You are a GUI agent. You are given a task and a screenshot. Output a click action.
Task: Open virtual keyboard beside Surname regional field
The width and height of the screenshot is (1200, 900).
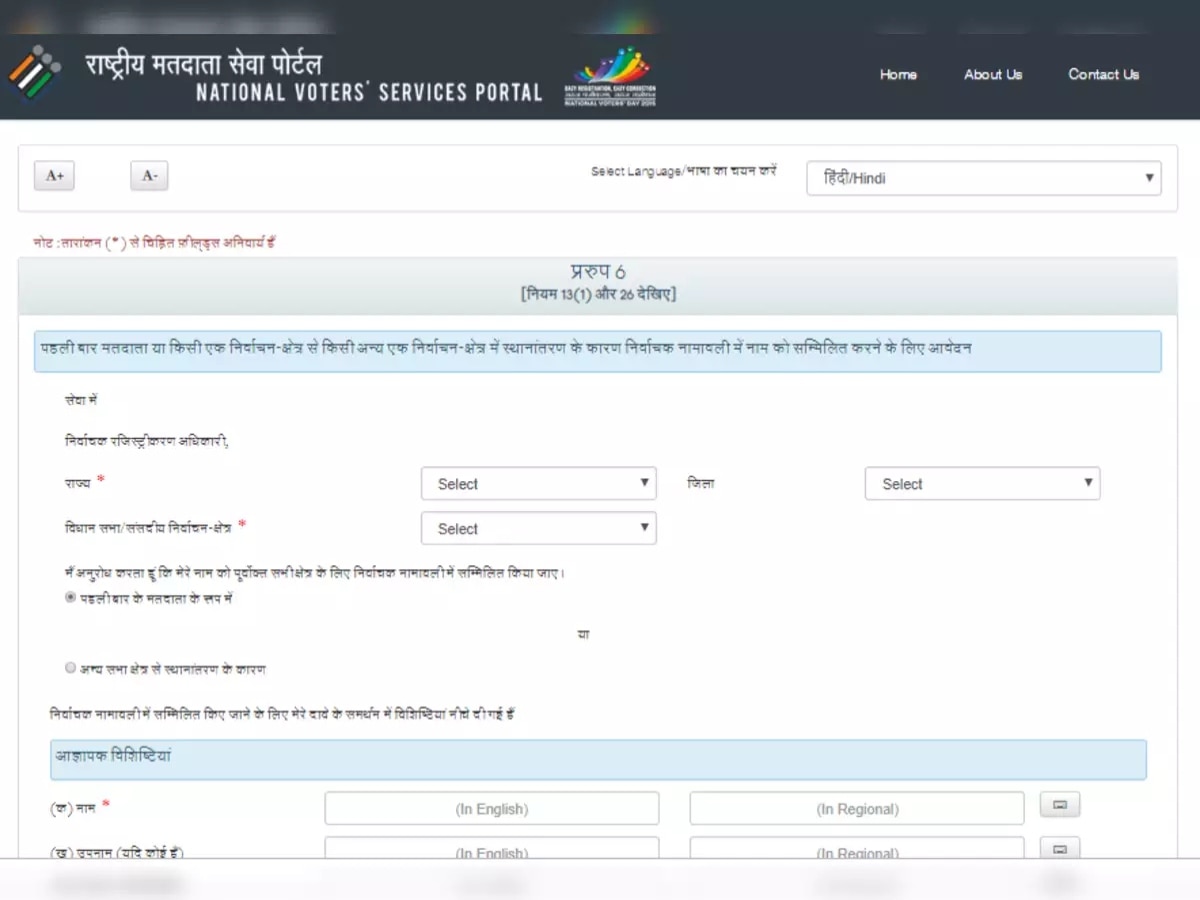click(1059, 848)
